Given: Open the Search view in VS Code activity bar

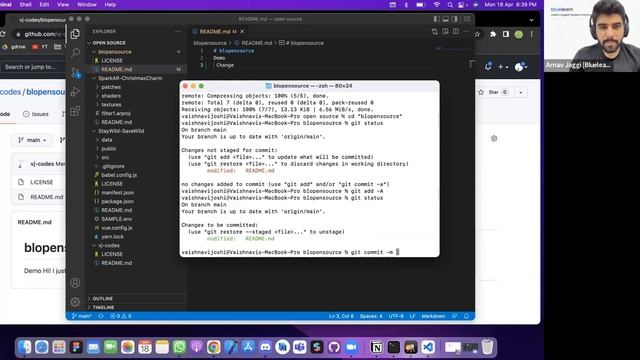Looking at the screenshot, I should click(75, 53).
